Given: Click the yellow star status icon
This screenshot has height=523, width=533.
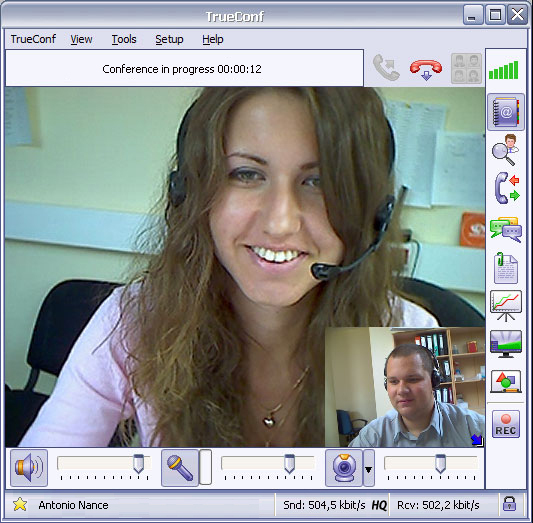Looking at the screenshot, I should tap(20, 504).
